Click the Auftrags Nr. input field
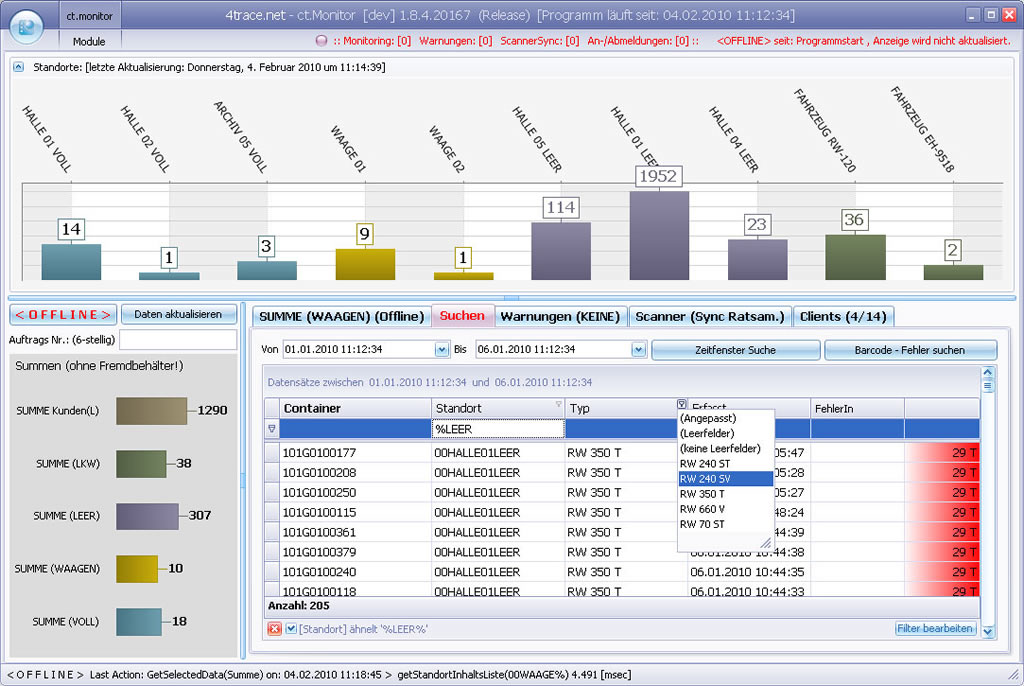The height and width of the screenshot is (686, 1024). tap(178, 340)
